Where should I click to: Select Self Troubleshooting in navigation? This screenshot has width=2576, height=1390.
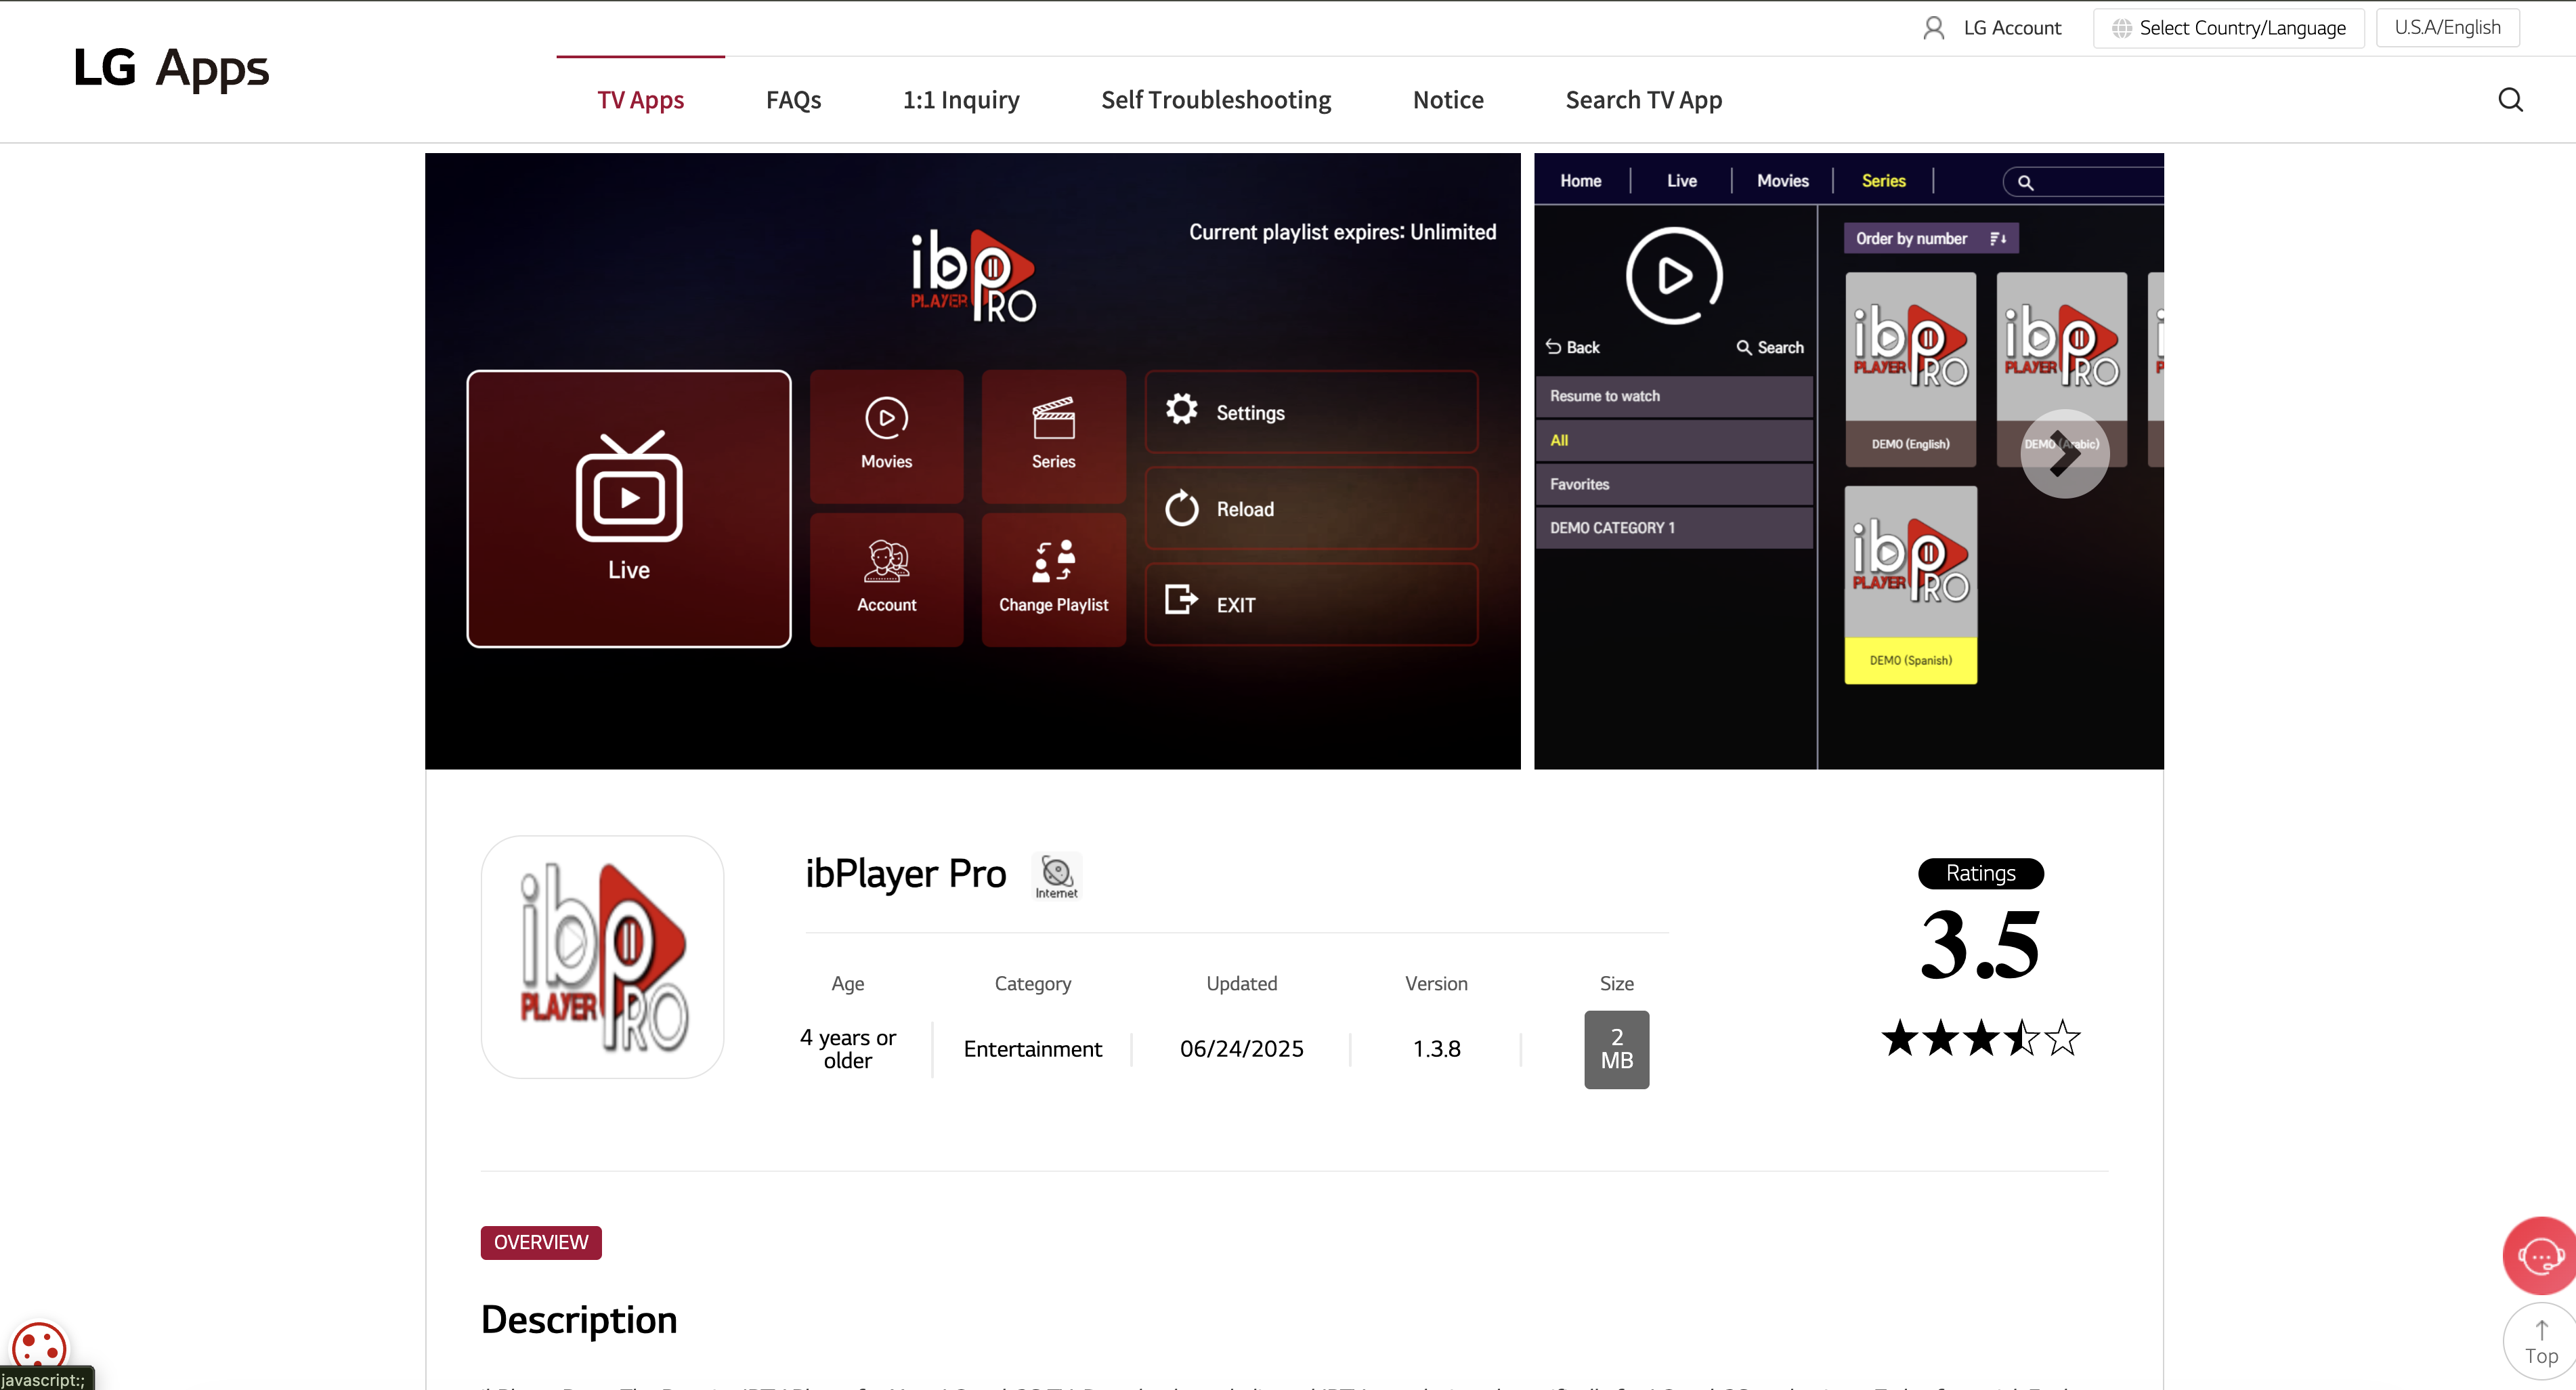tap(1215, 100)
